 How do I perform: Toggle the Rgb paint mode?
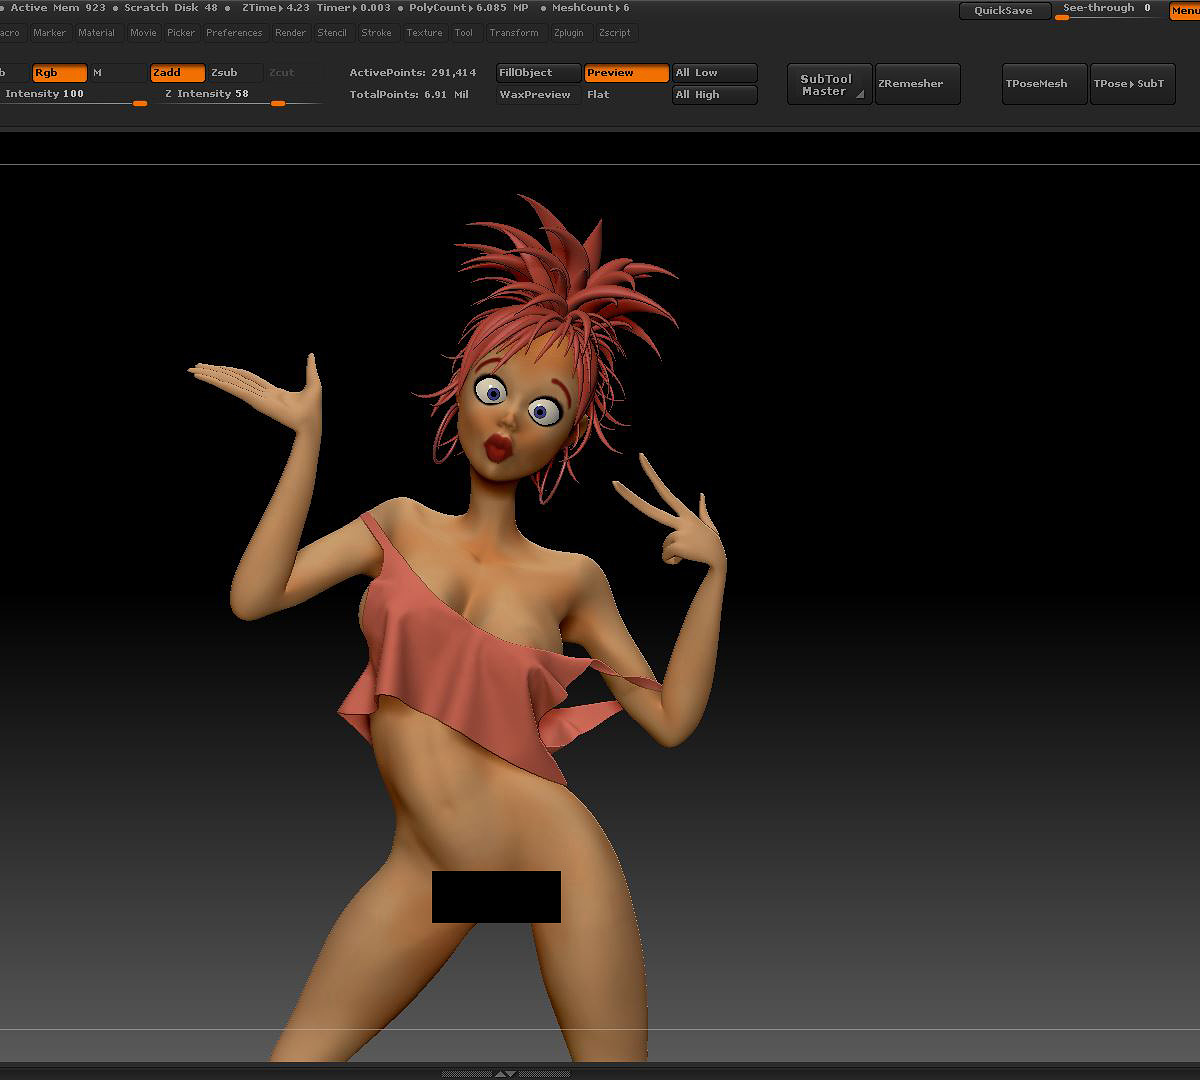click(59, 73)
